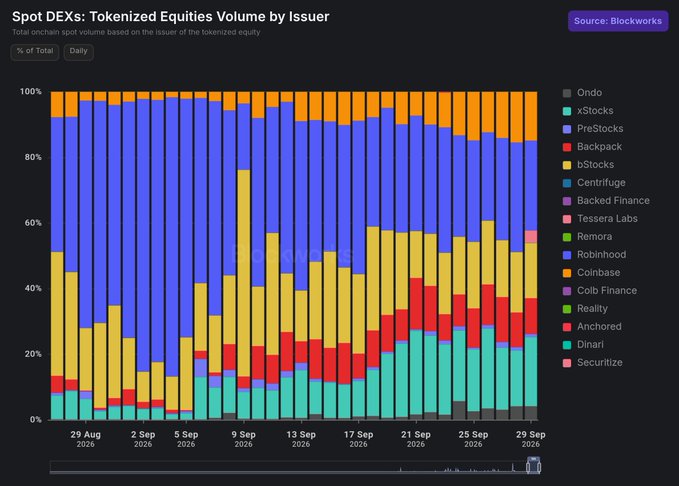Viewport: 679px width, 486px height.
Task: Click the '20%' y-axis label
Action: tap(33, 354)
